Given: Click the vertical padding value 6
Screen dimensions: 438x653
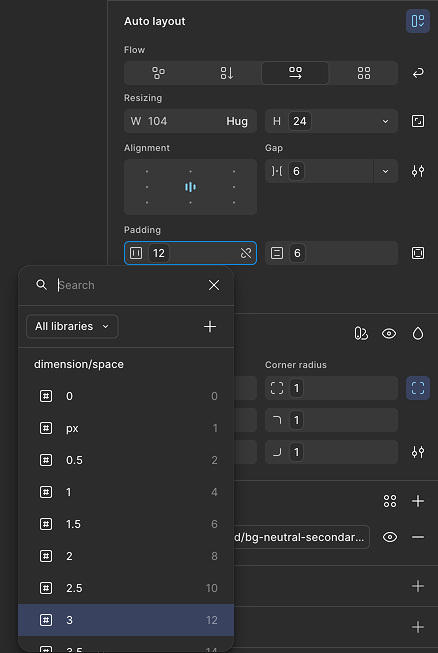Looking at the screenshot, I should tap(297, 253).
